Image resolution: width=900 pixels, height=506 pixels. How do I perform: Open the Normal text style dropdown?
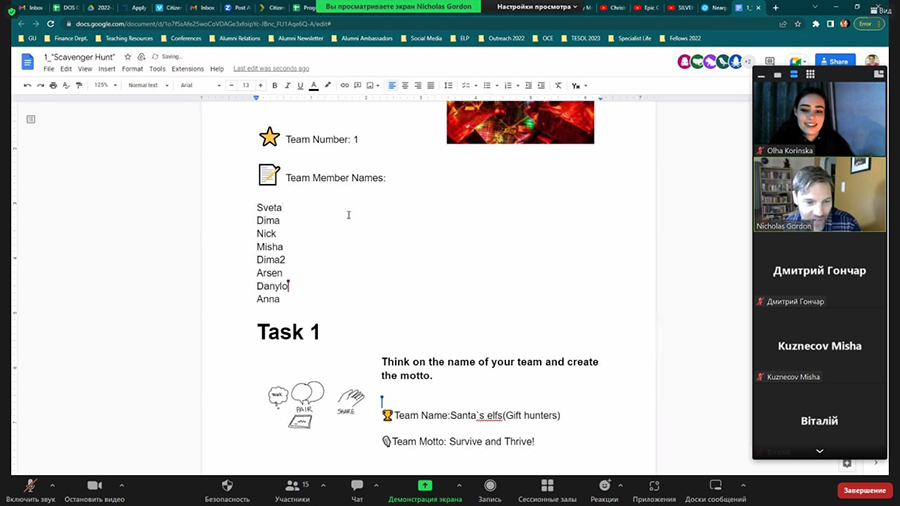[148, 85]
